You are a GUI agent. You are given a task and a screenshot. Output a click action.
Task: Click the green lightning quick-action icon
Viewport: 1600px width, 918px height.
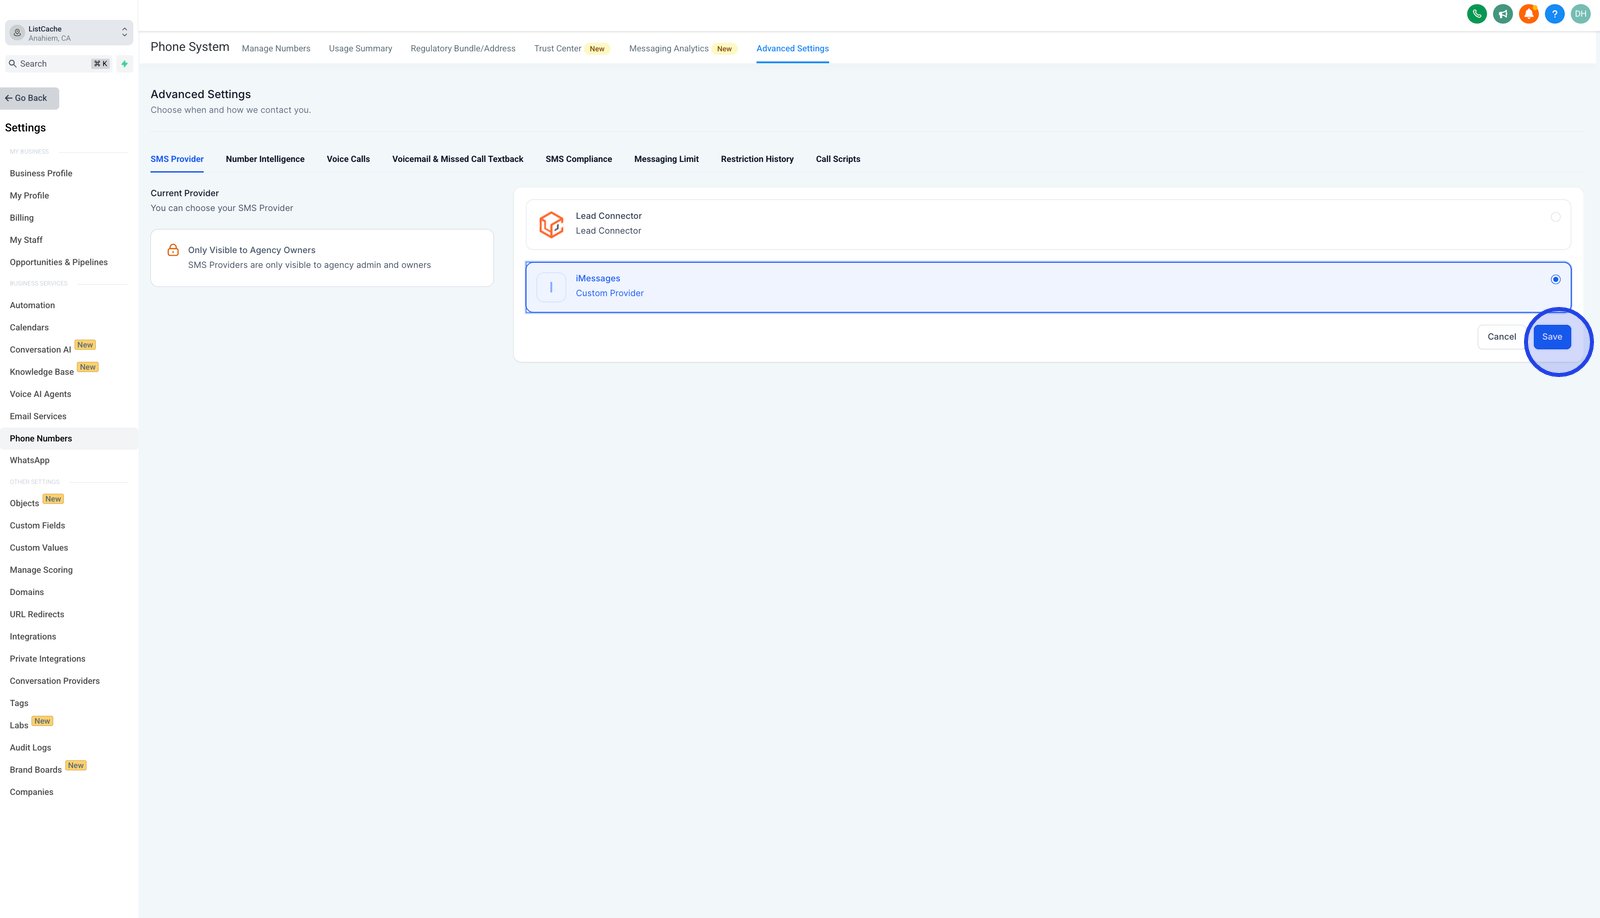[124, 64]
